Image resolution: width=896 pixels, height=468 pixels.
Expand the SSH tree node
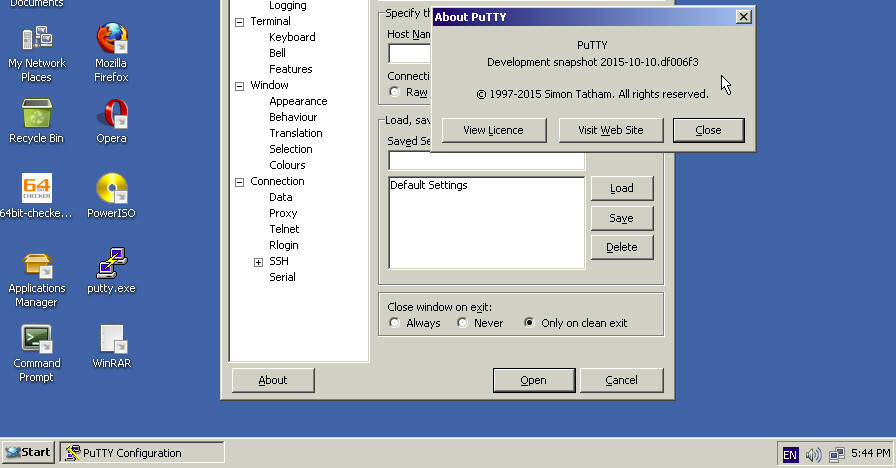pyautogui.click(x=258, y=262)
